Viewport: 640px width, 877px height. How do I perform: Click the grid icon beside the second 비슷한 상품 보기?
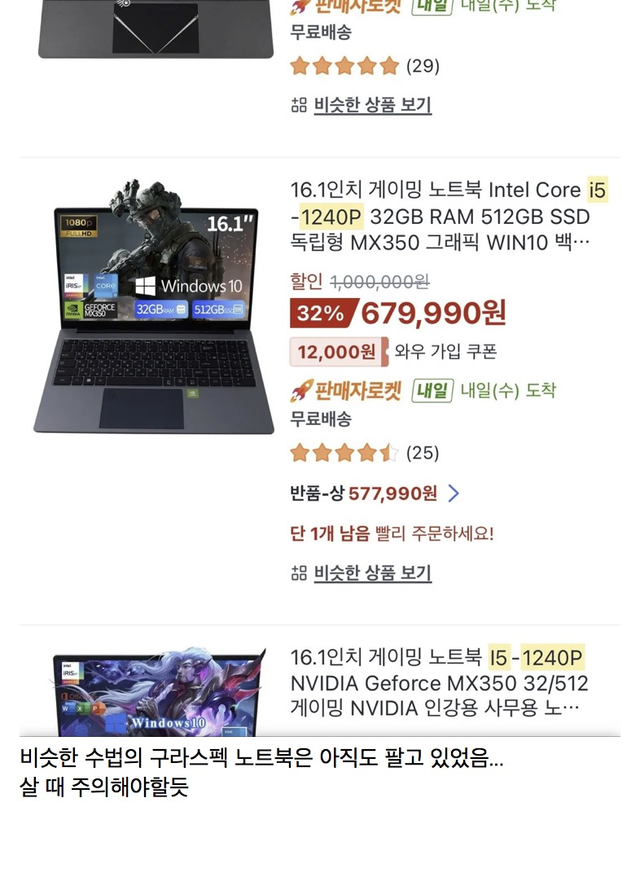coord(299,573)
